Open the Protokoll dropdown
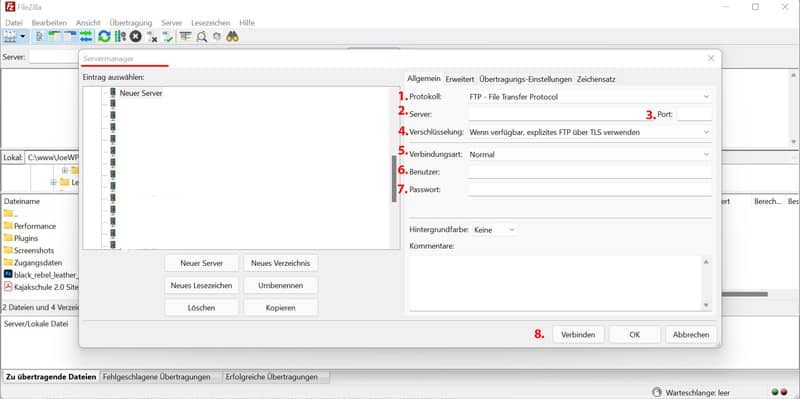Screen dimensions: 800x399 click(589, 96)
